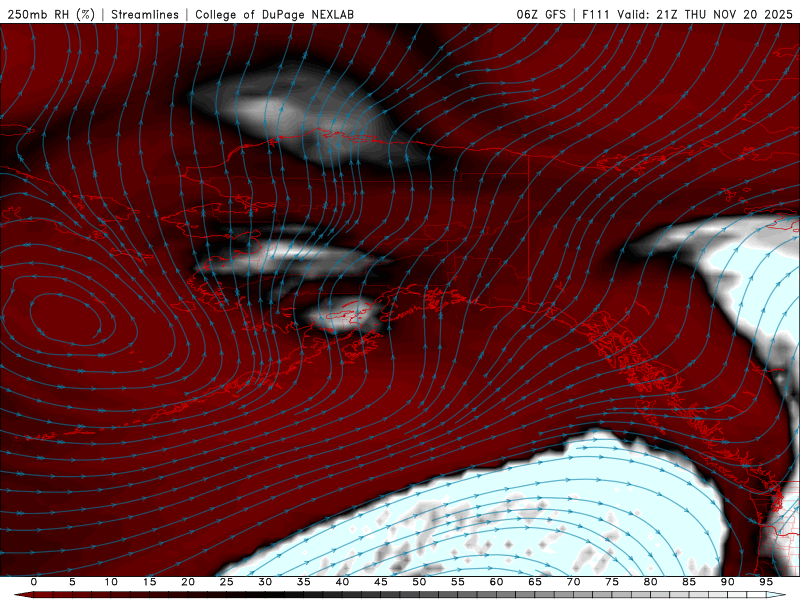Click the "75" colorbar tick label
The width and height of the screenshot is (800, 600).
(x=612, y=582)
